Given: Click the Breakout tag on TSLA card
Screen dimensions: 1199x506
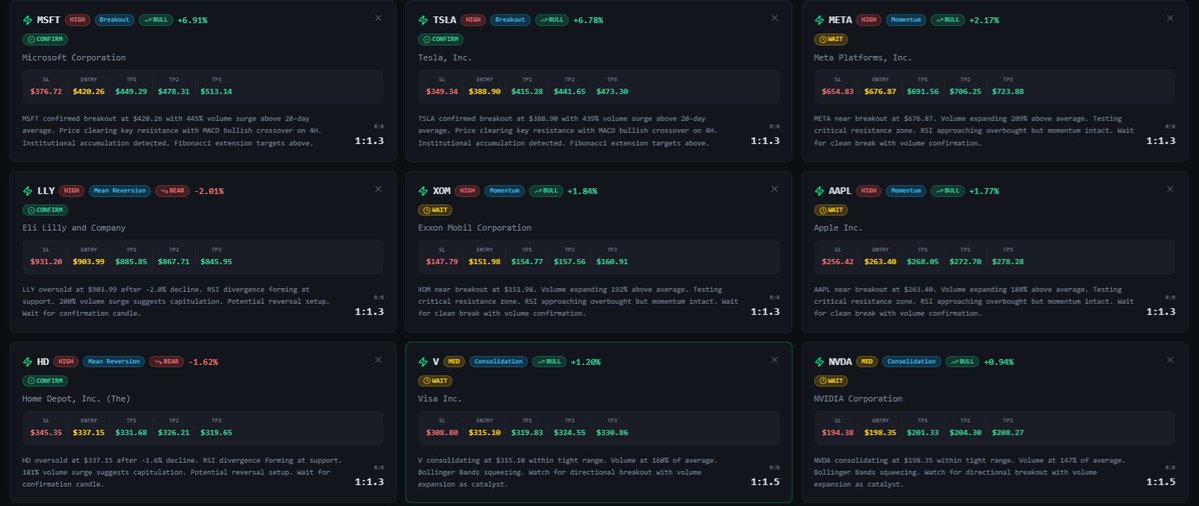Looking at the screenshot, I should coord(510,20).
